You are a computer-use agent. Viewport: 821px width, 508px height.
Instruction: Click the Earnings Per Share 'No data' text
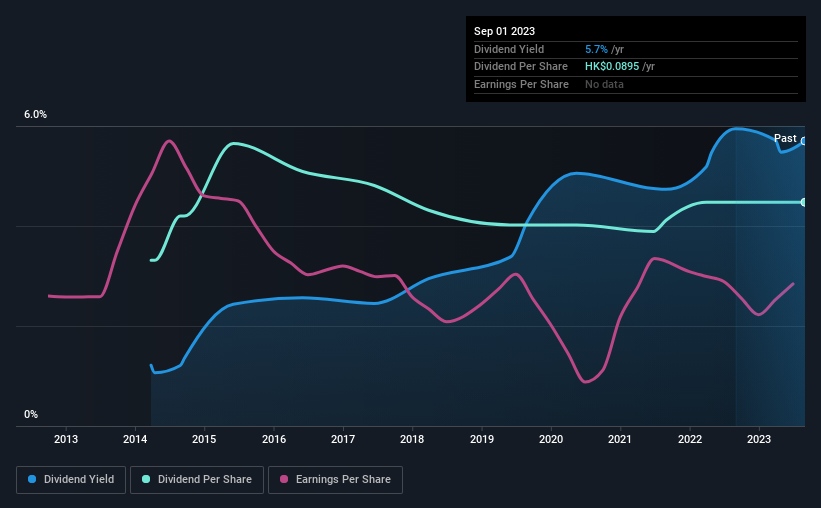point(604,84)
